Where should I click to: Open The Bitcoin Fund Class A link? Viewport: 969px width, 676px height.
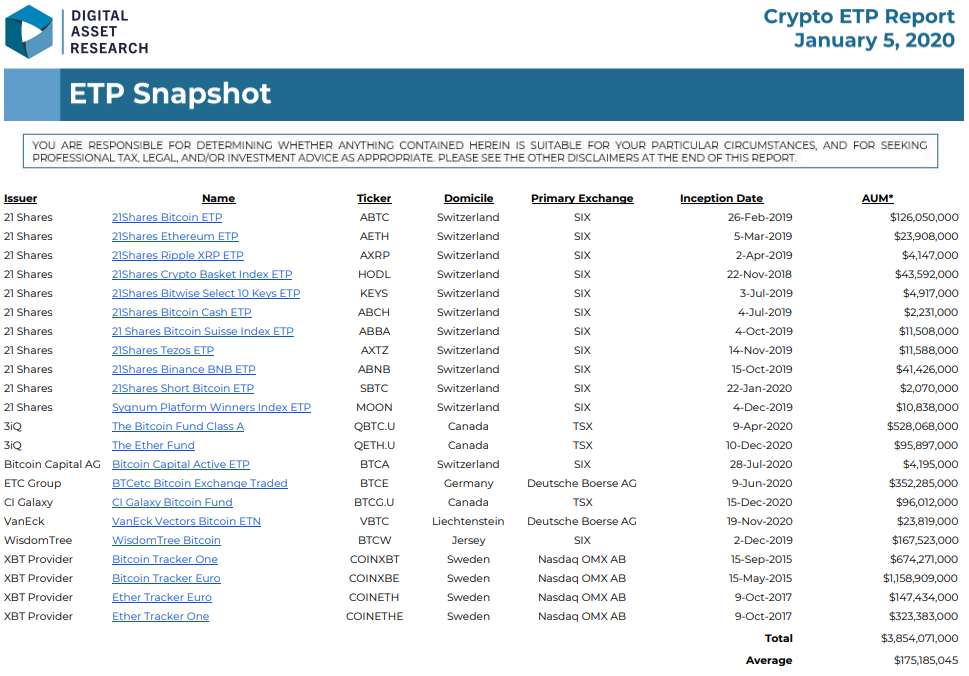coord(178,426)
